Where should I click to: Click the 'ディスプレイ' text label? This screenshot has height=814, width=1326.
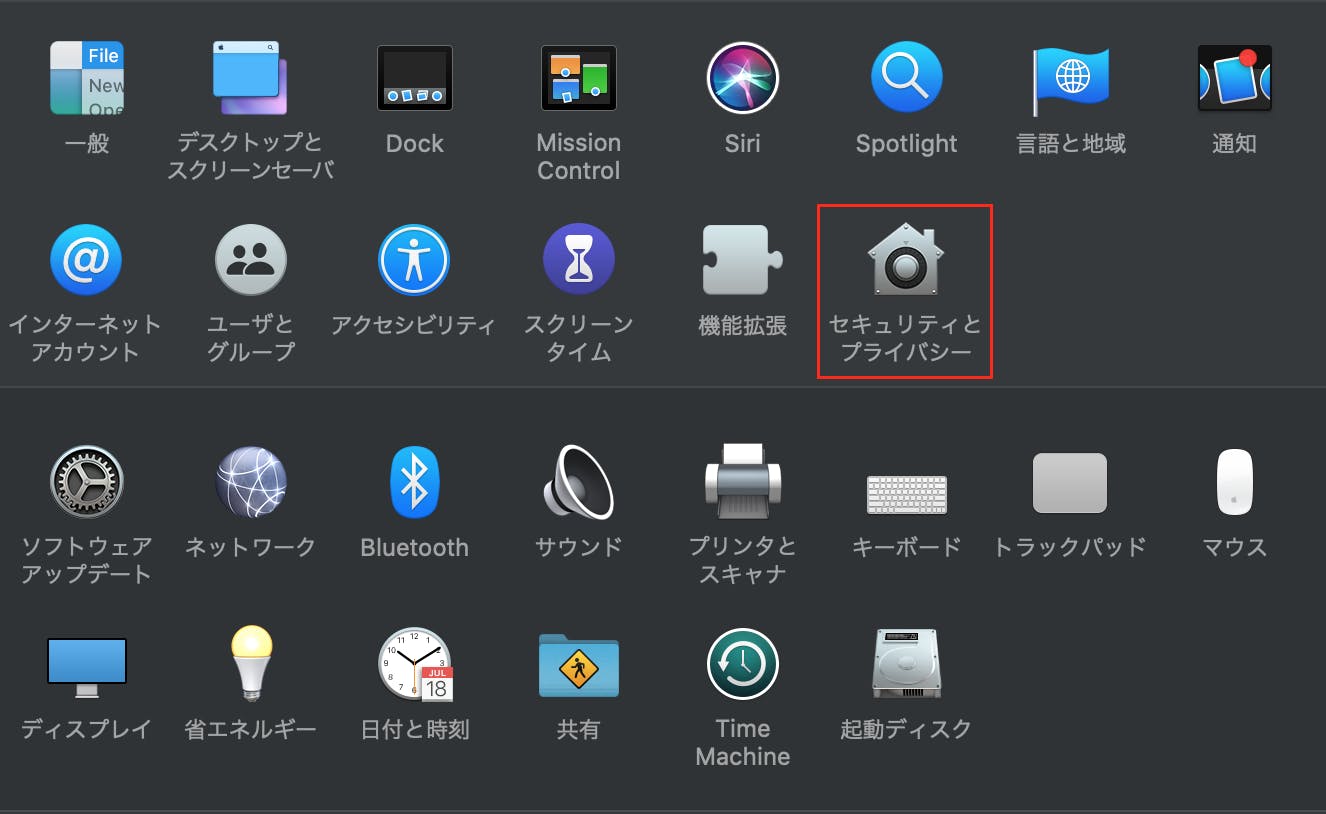[87, 729]
